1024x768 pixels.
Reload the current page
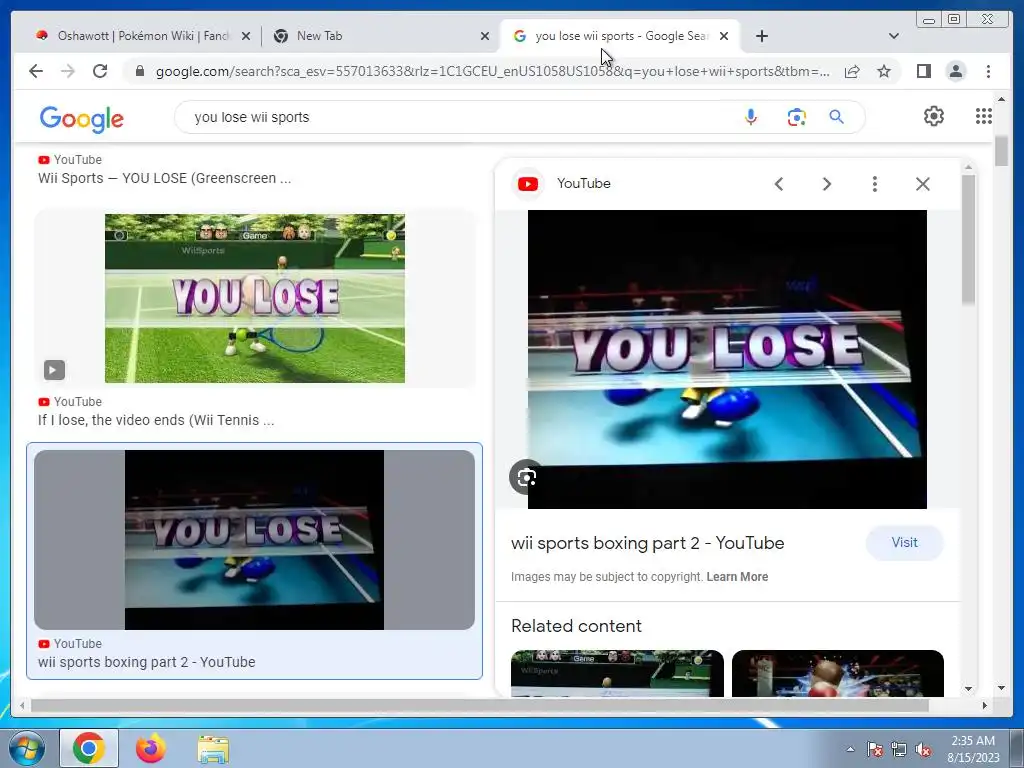click(x=100, y=71)
